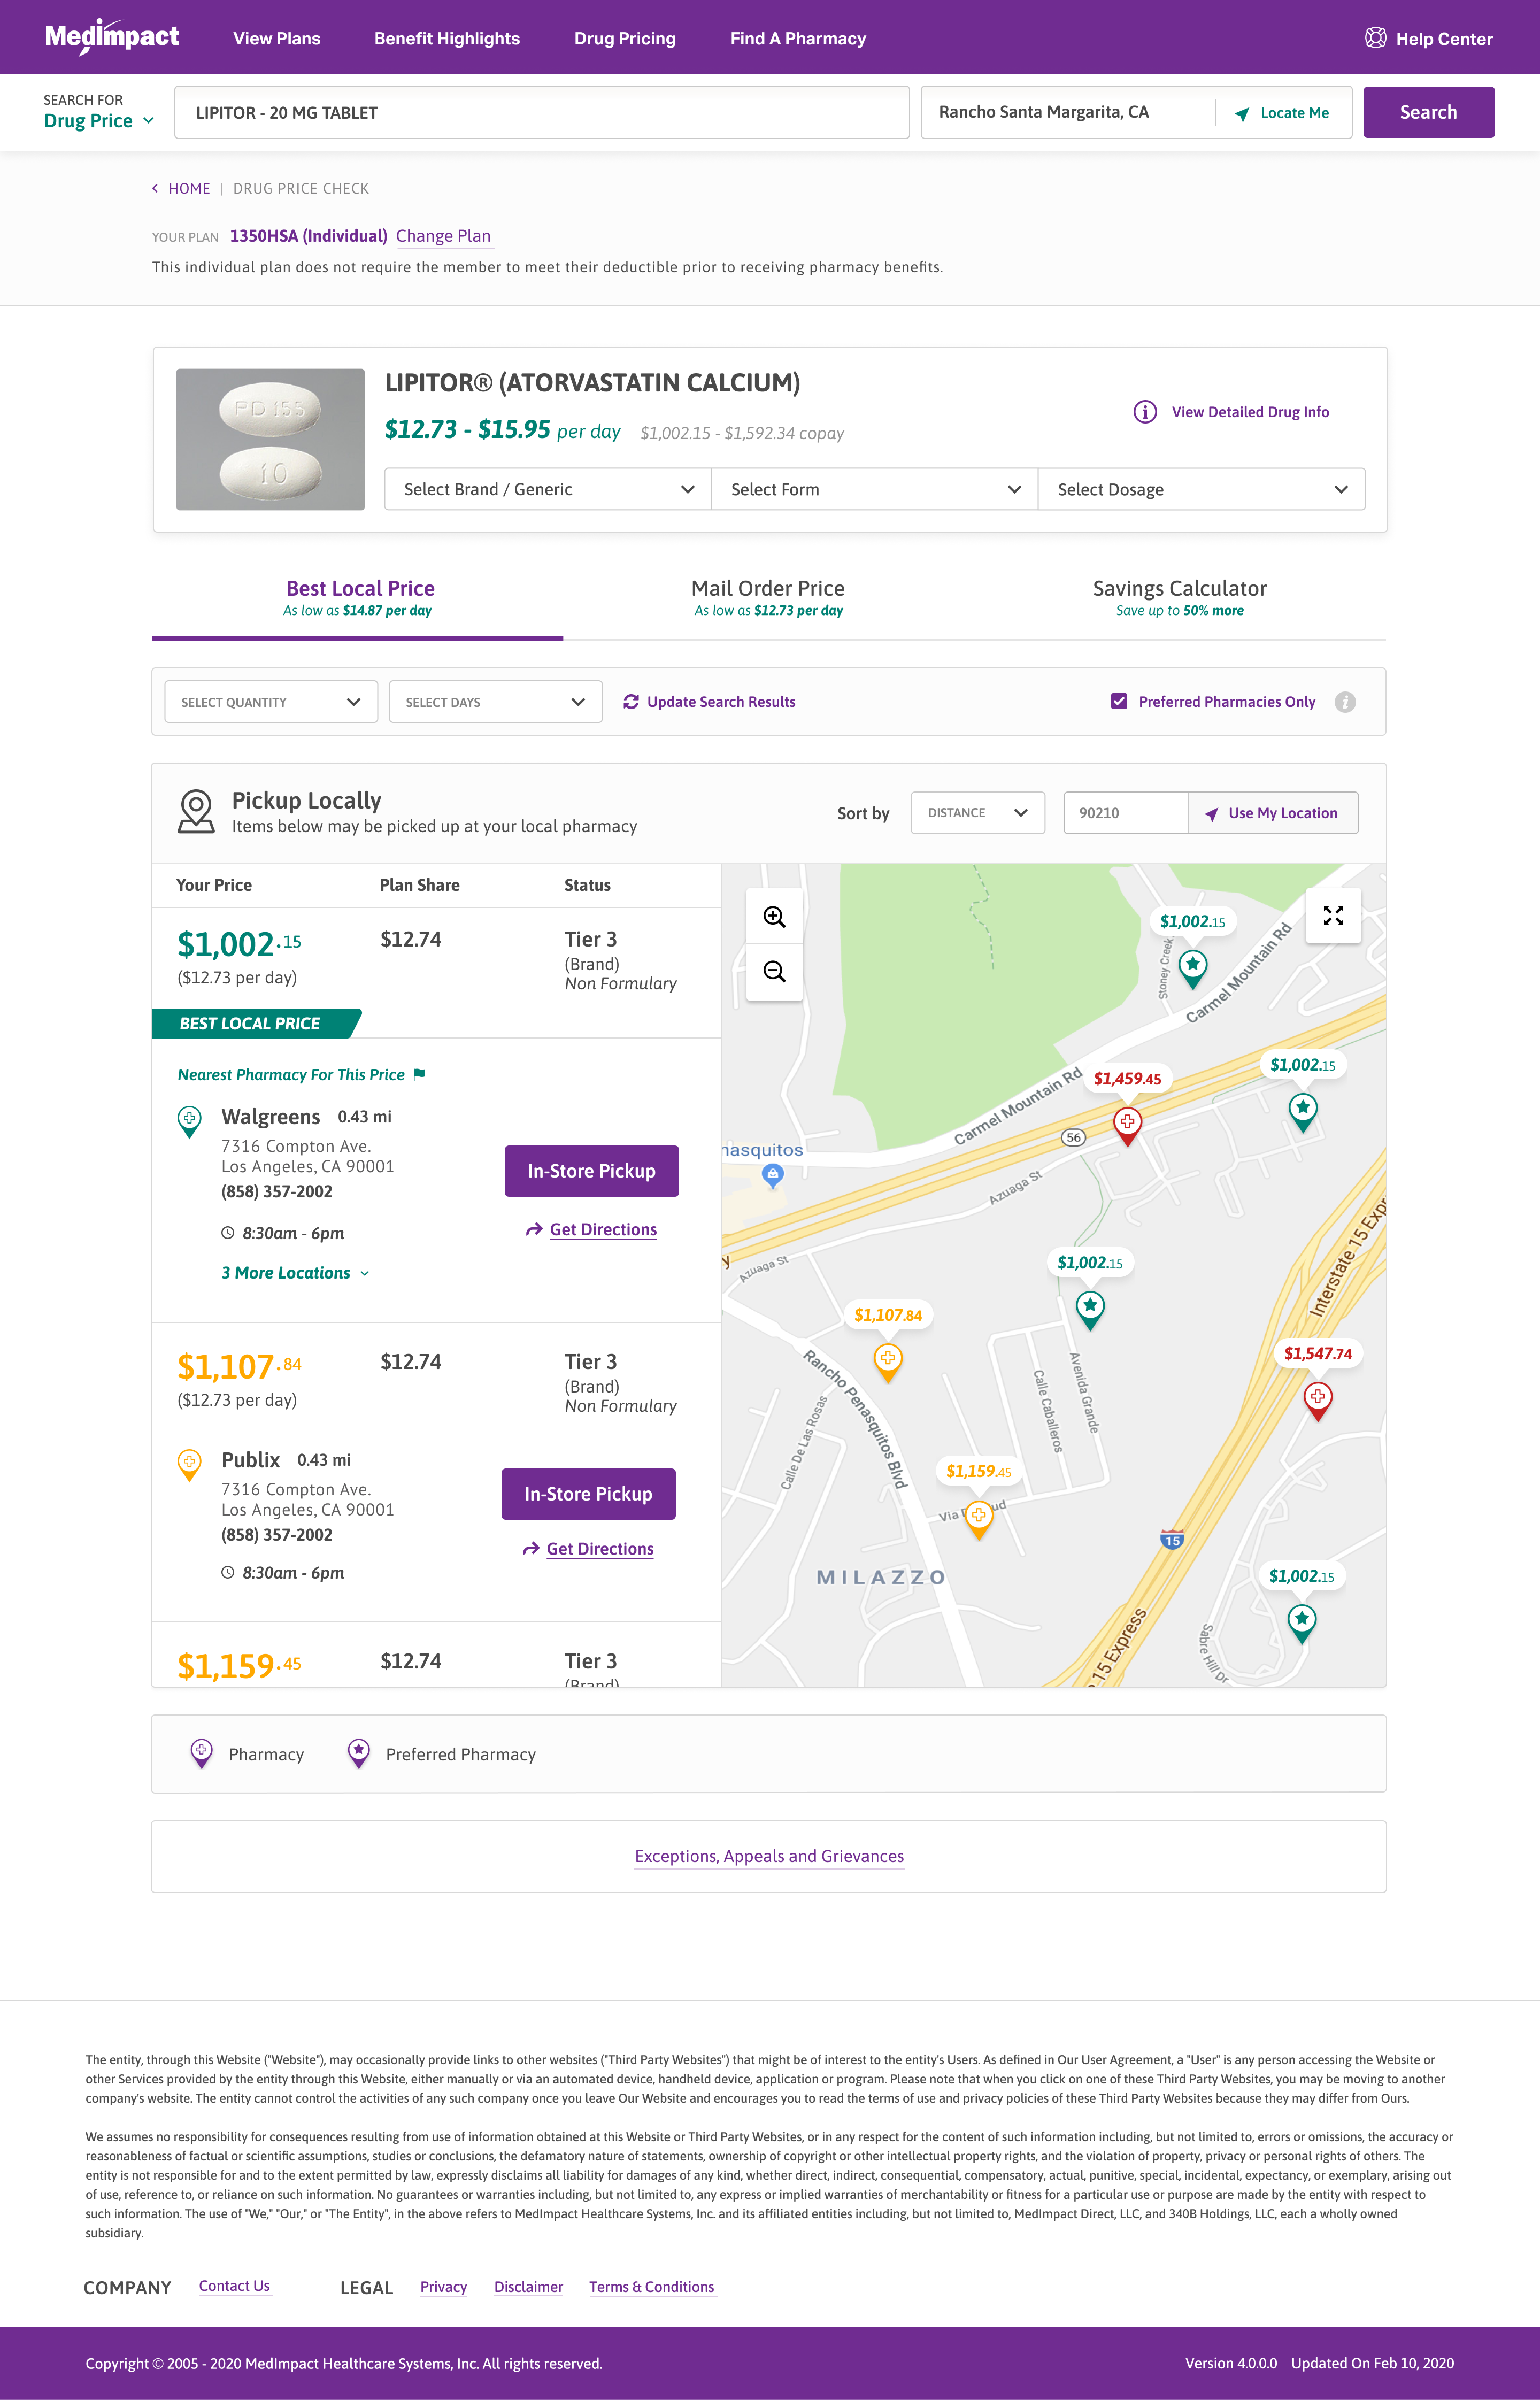Click the red $1,459.45 map pin
Viewport: 1540px width, 2400px height.
click(x=1127, y=1125)
